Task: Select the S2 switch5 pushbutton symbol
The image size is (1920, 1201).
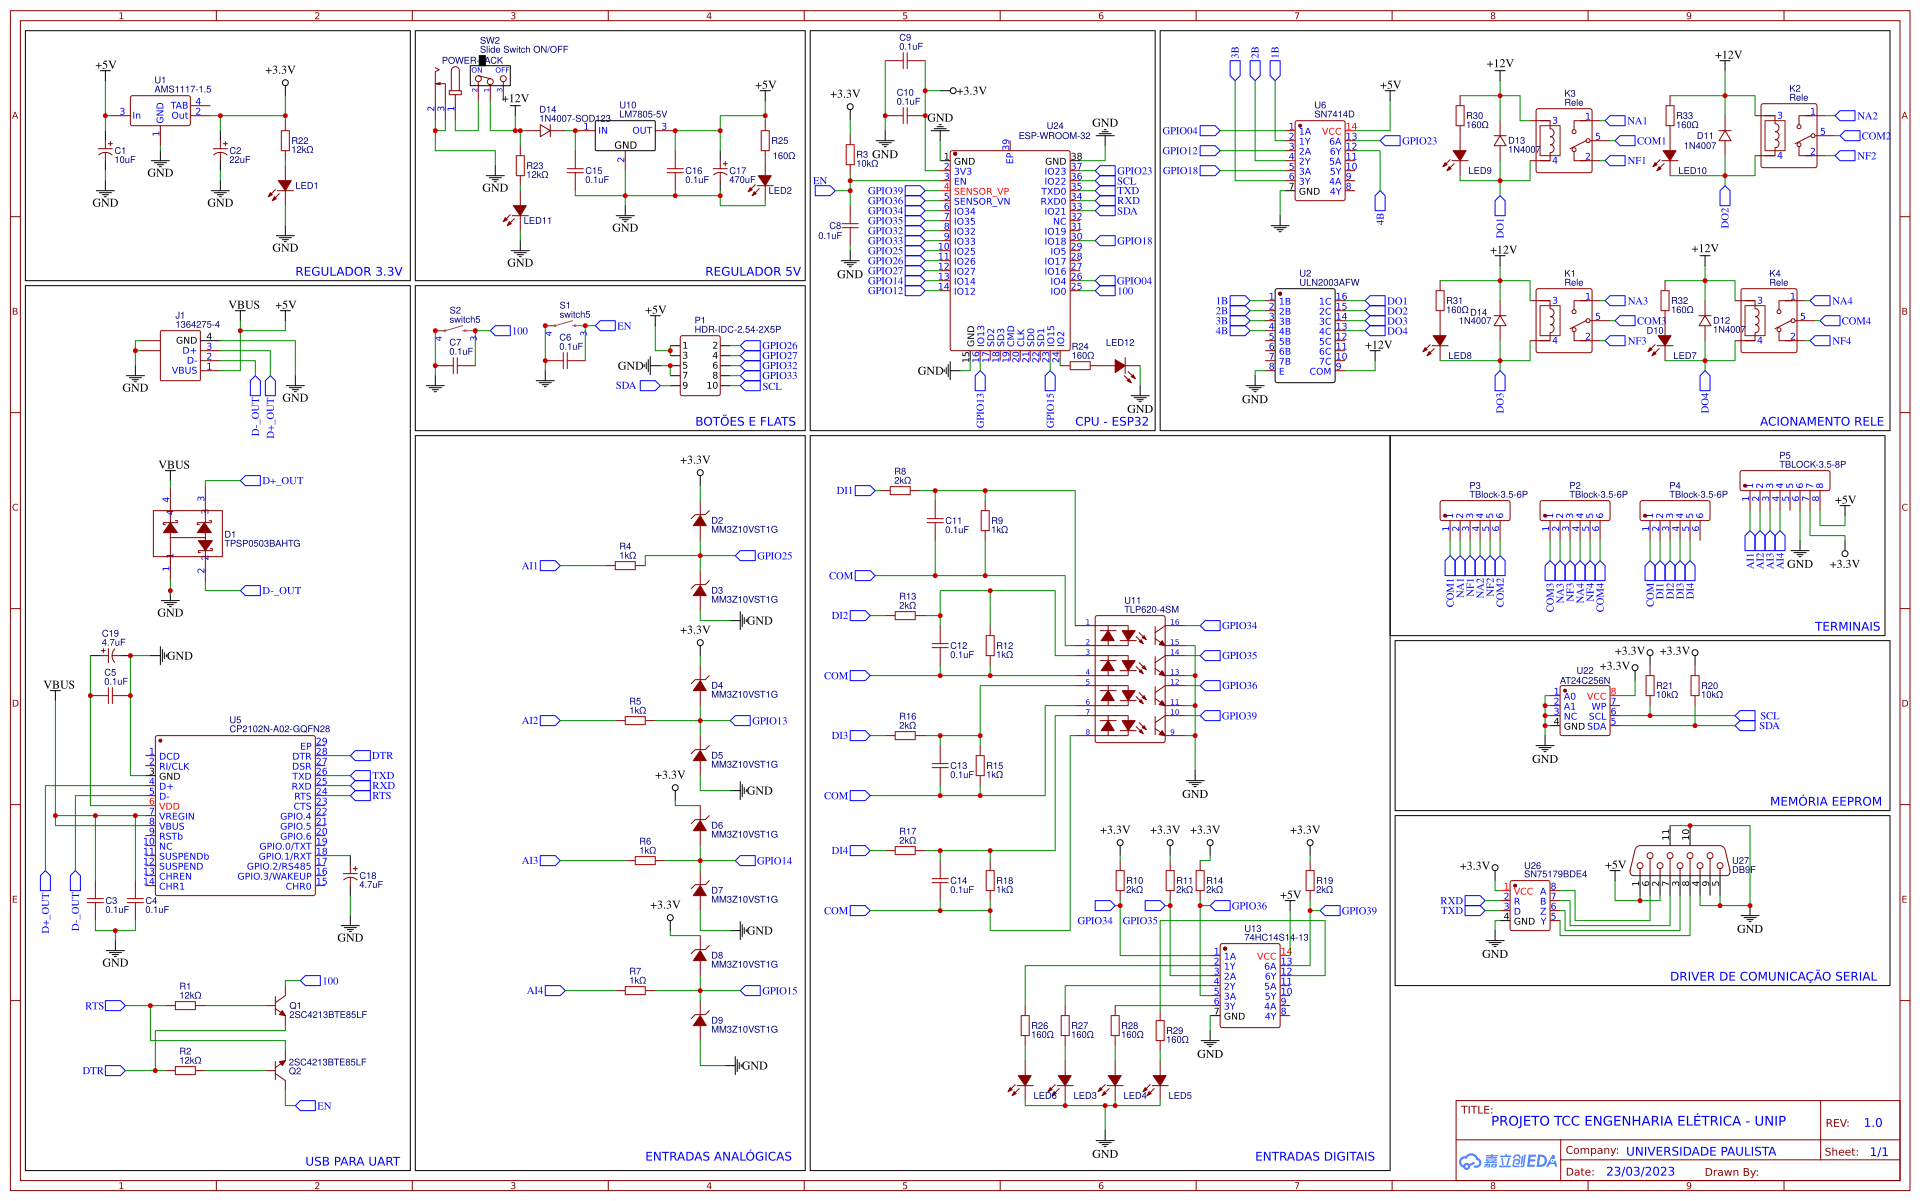Action: pos(456,330)
